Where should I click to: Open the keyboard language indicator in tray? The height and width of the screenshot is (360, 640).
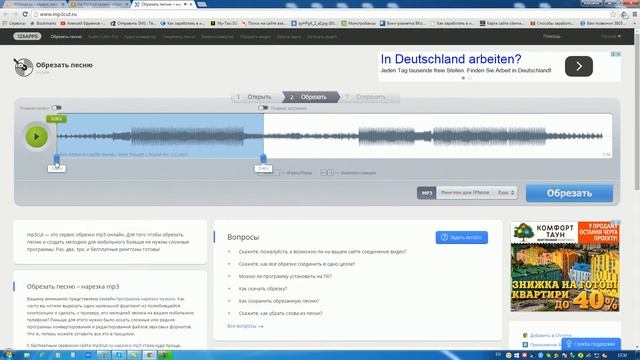pyautogui.click(x=498, y=355)
